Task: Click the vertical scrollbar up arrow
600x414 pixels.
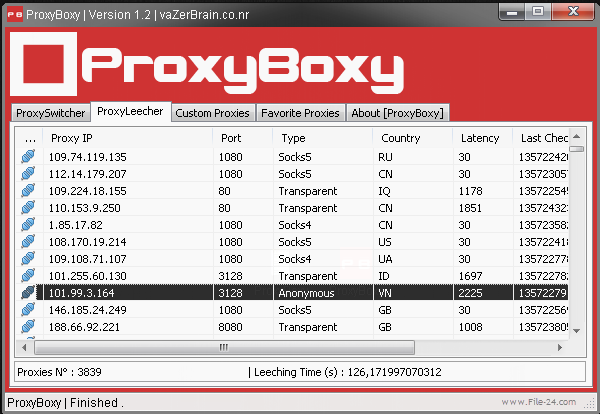Action: (577, 136)
